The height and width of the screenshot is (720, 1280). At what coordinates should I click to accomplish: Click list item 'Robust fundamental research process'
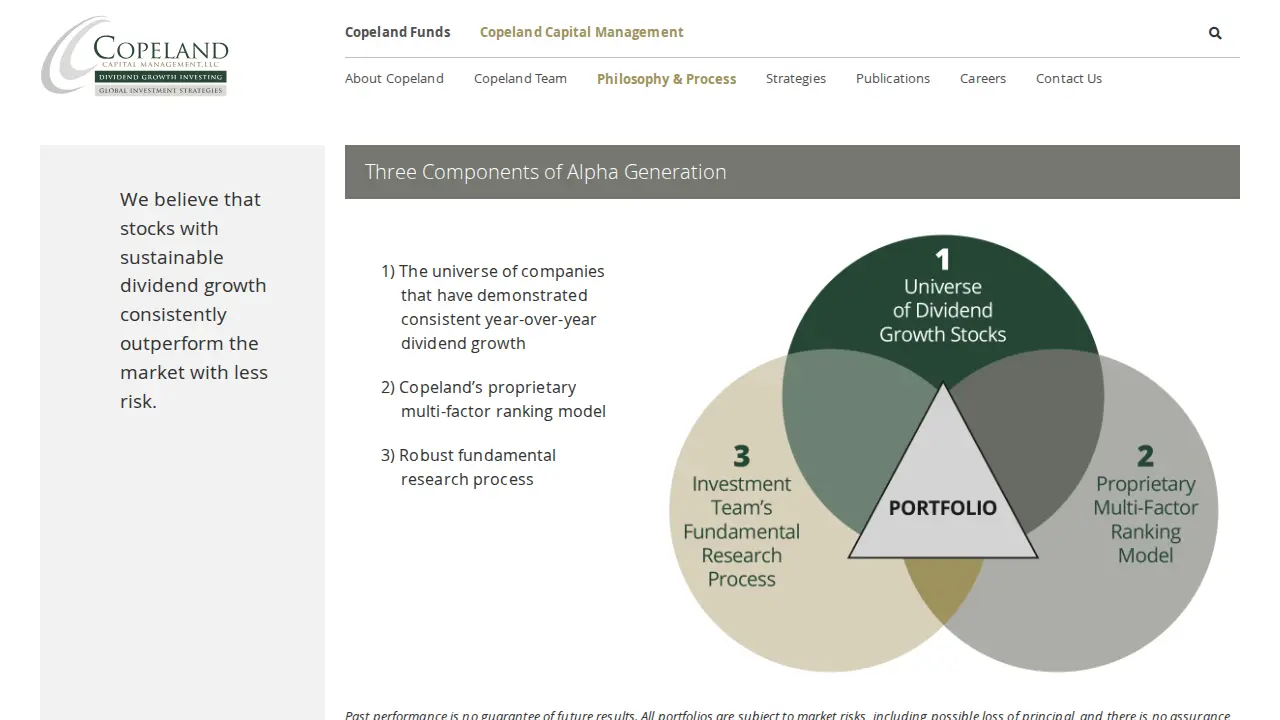pos(468,467)
